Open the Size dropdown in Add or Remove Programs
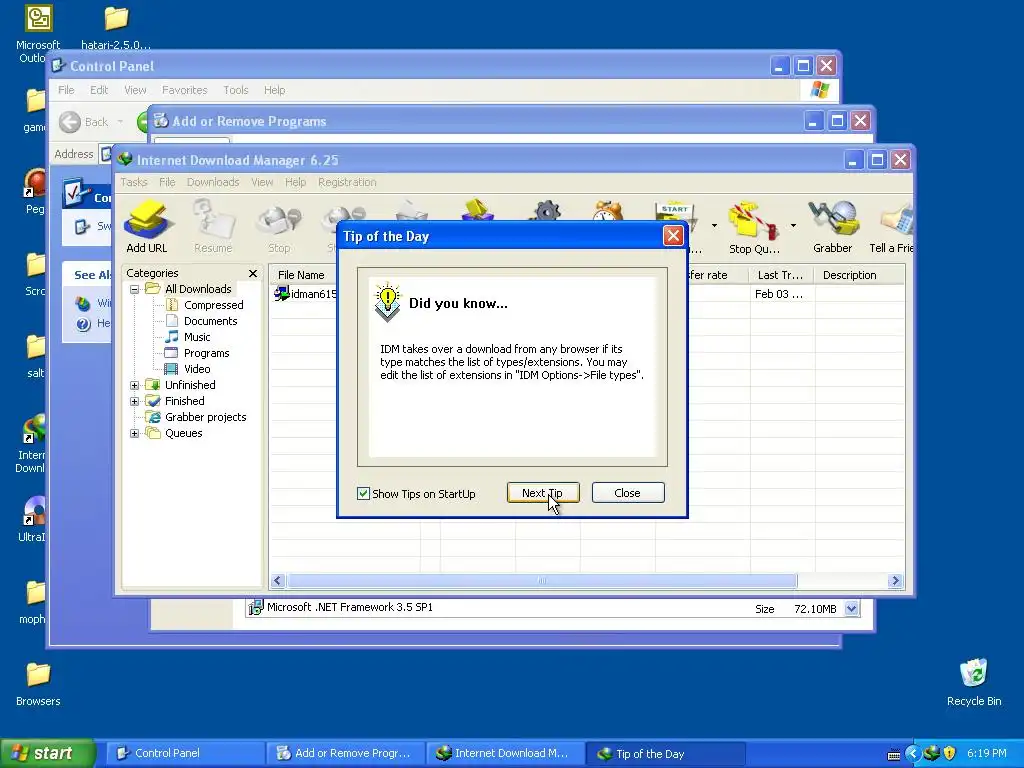 pyautogui.click(x=851, y=609)
